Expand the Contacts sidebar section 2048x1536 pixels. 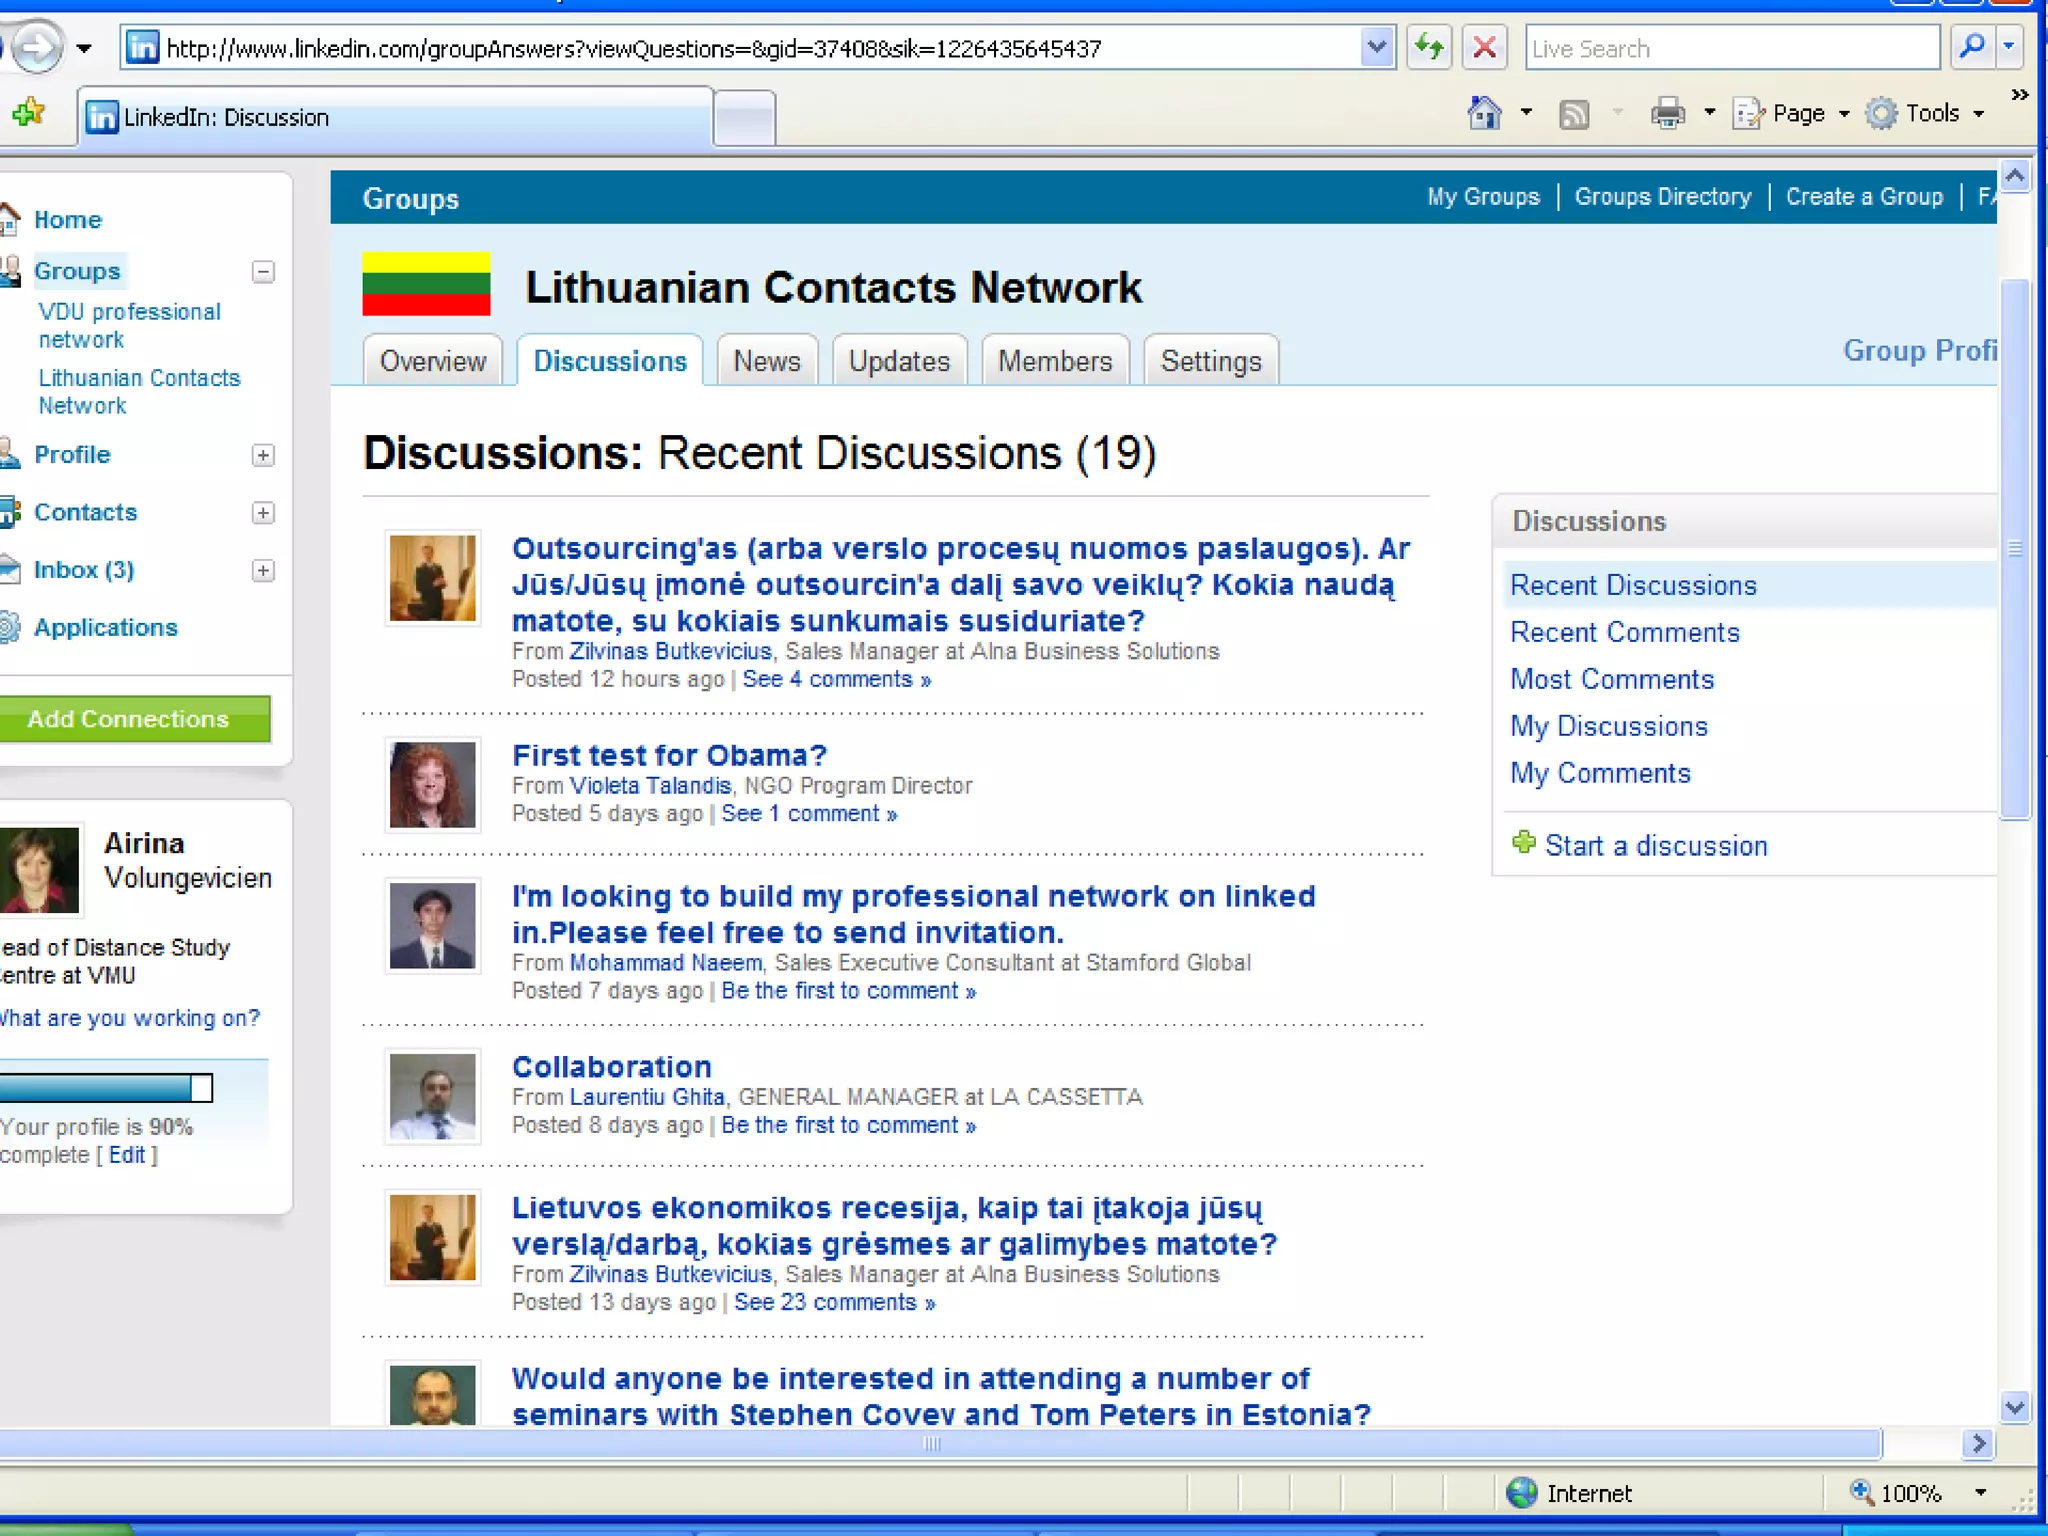(263, 513)
